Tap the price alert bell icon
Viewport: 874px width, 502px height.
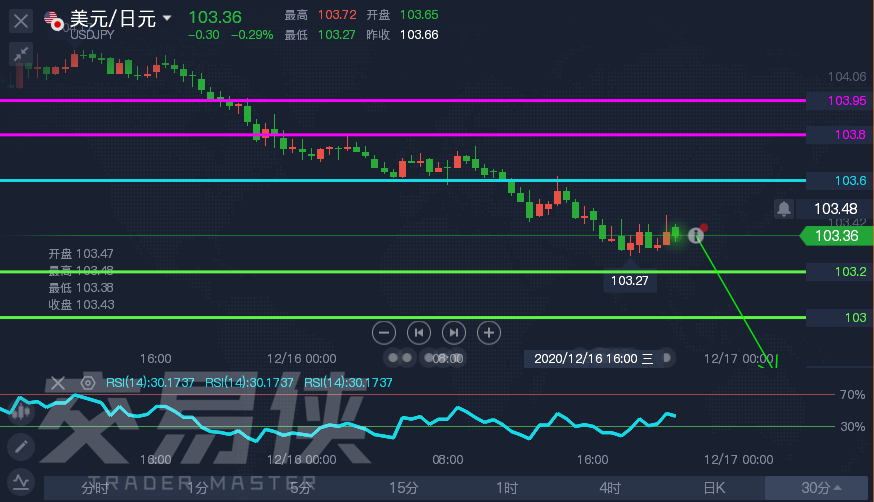pos(784,209)
